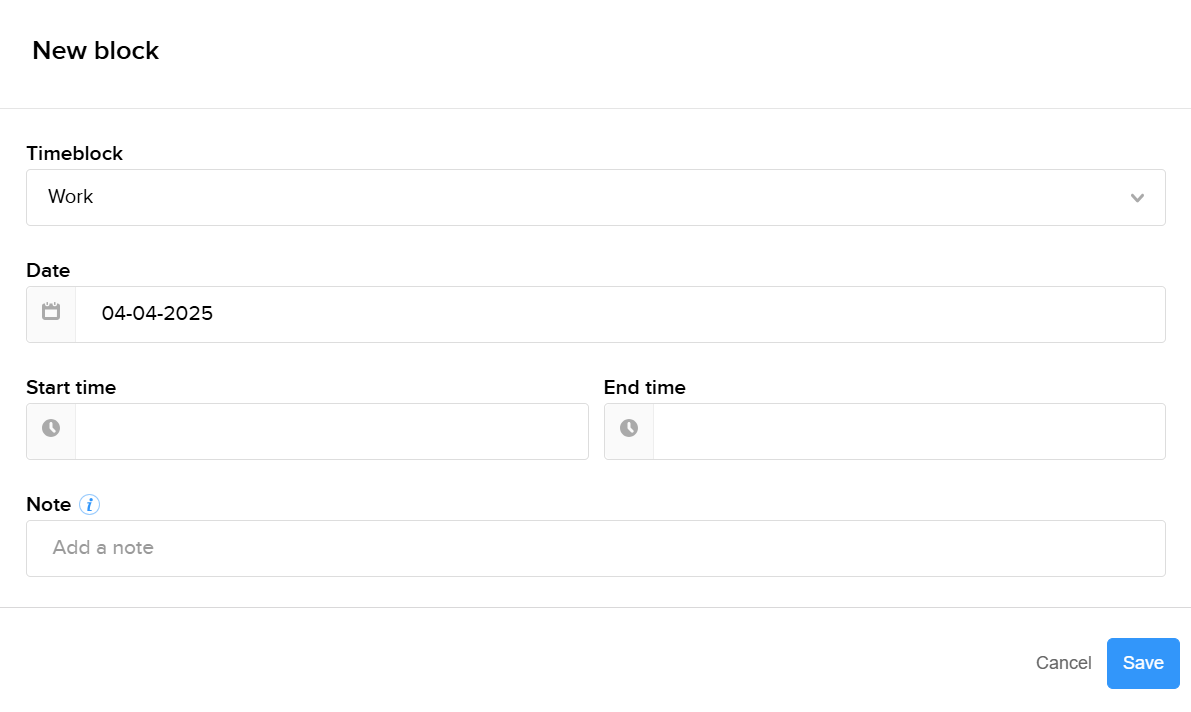
Task: Open the Timeblock dropdown chevron
Action: pyautogui.click(x=1137, y=198)
